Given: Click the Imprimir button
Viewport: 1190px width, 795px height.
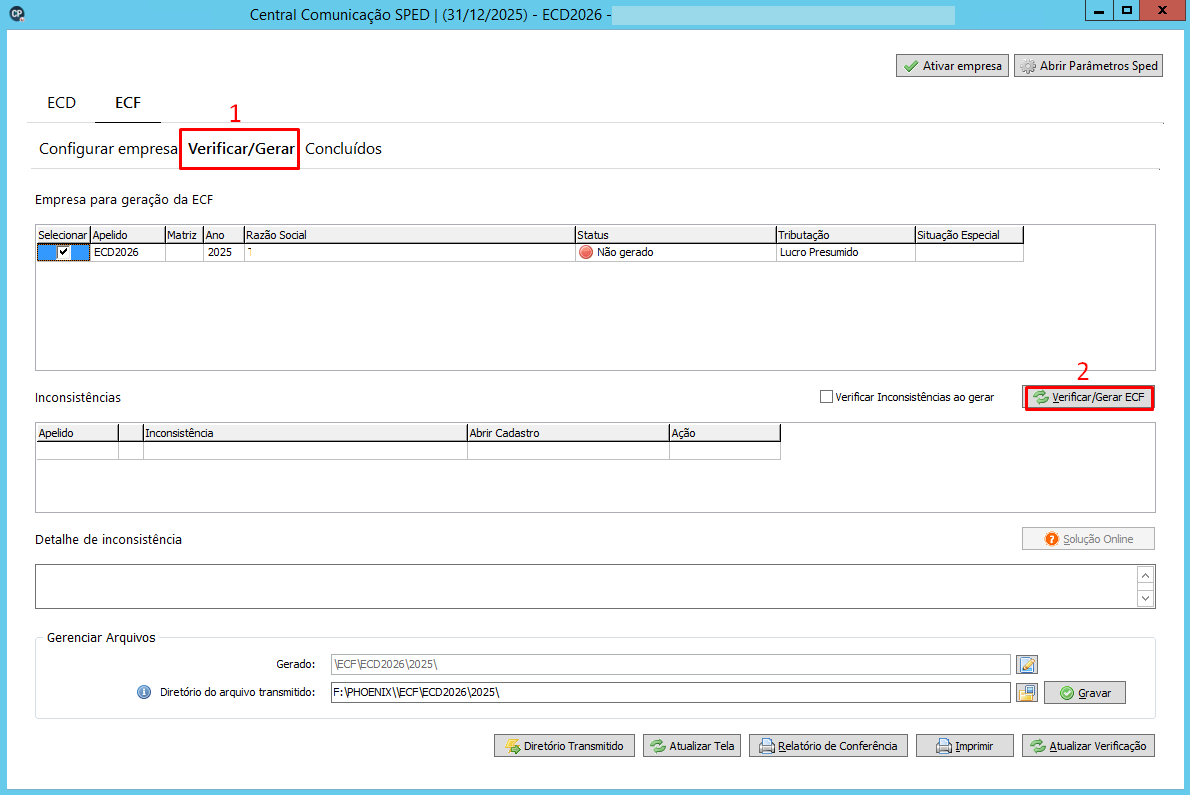Looking at the screenshot, I should pos(965,746).
